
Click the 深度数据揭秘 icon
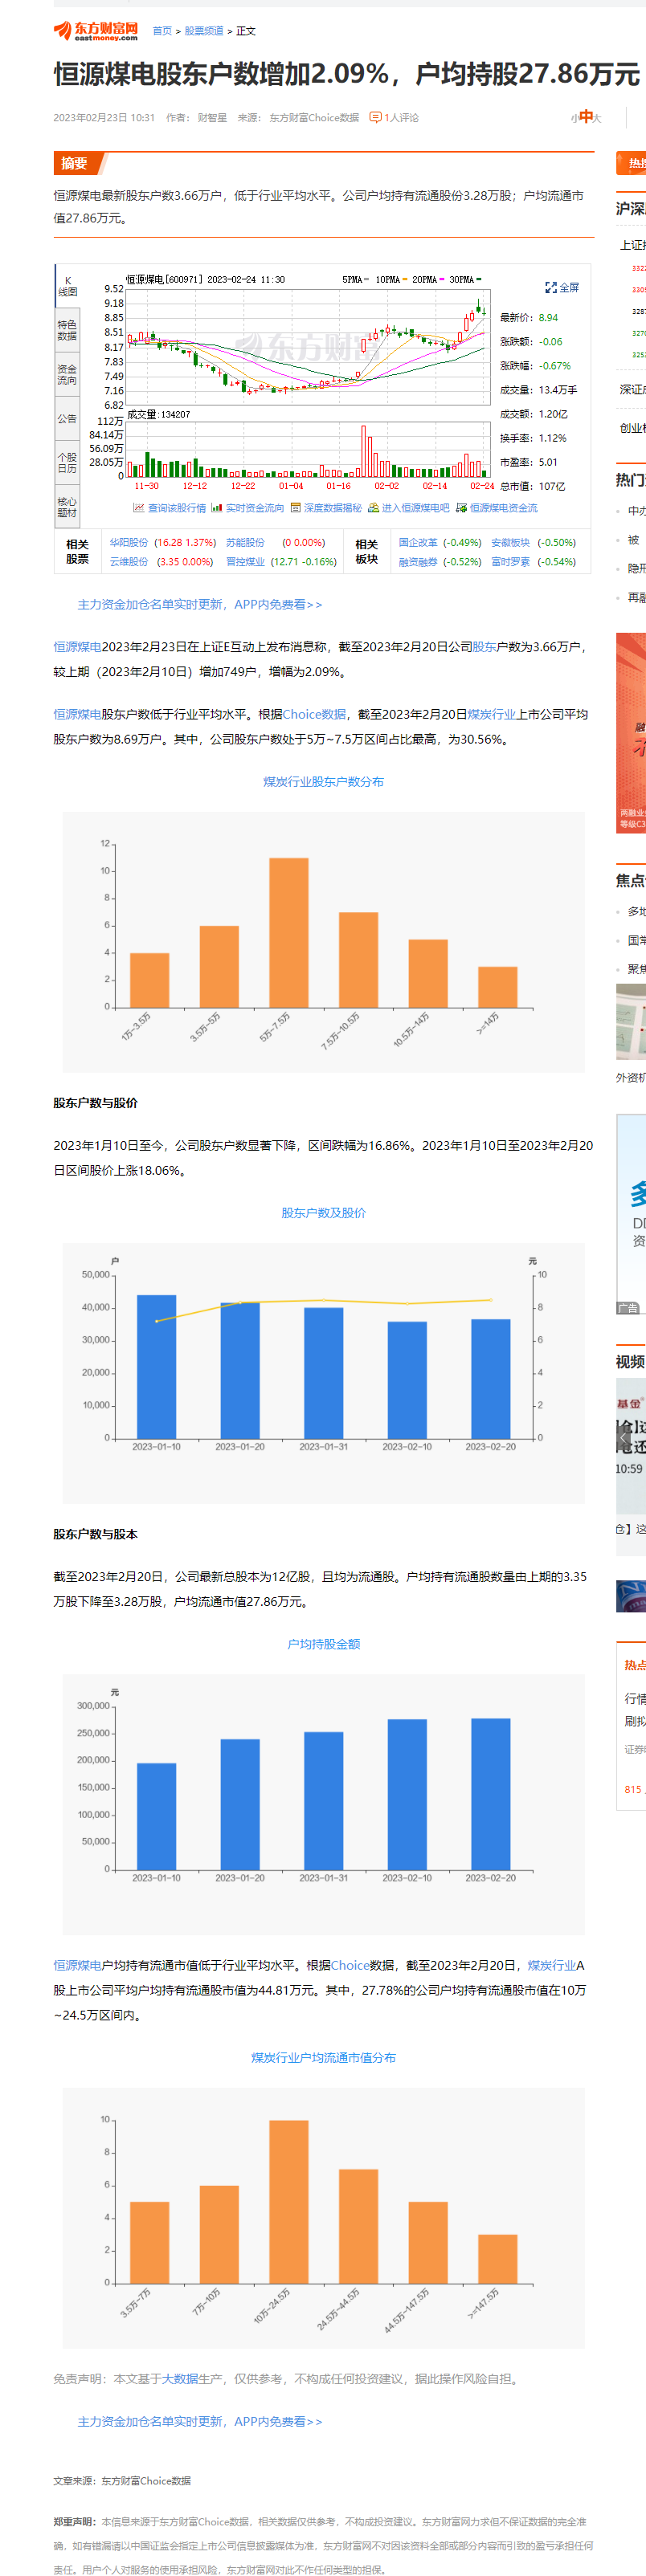[x=296, y=508]
